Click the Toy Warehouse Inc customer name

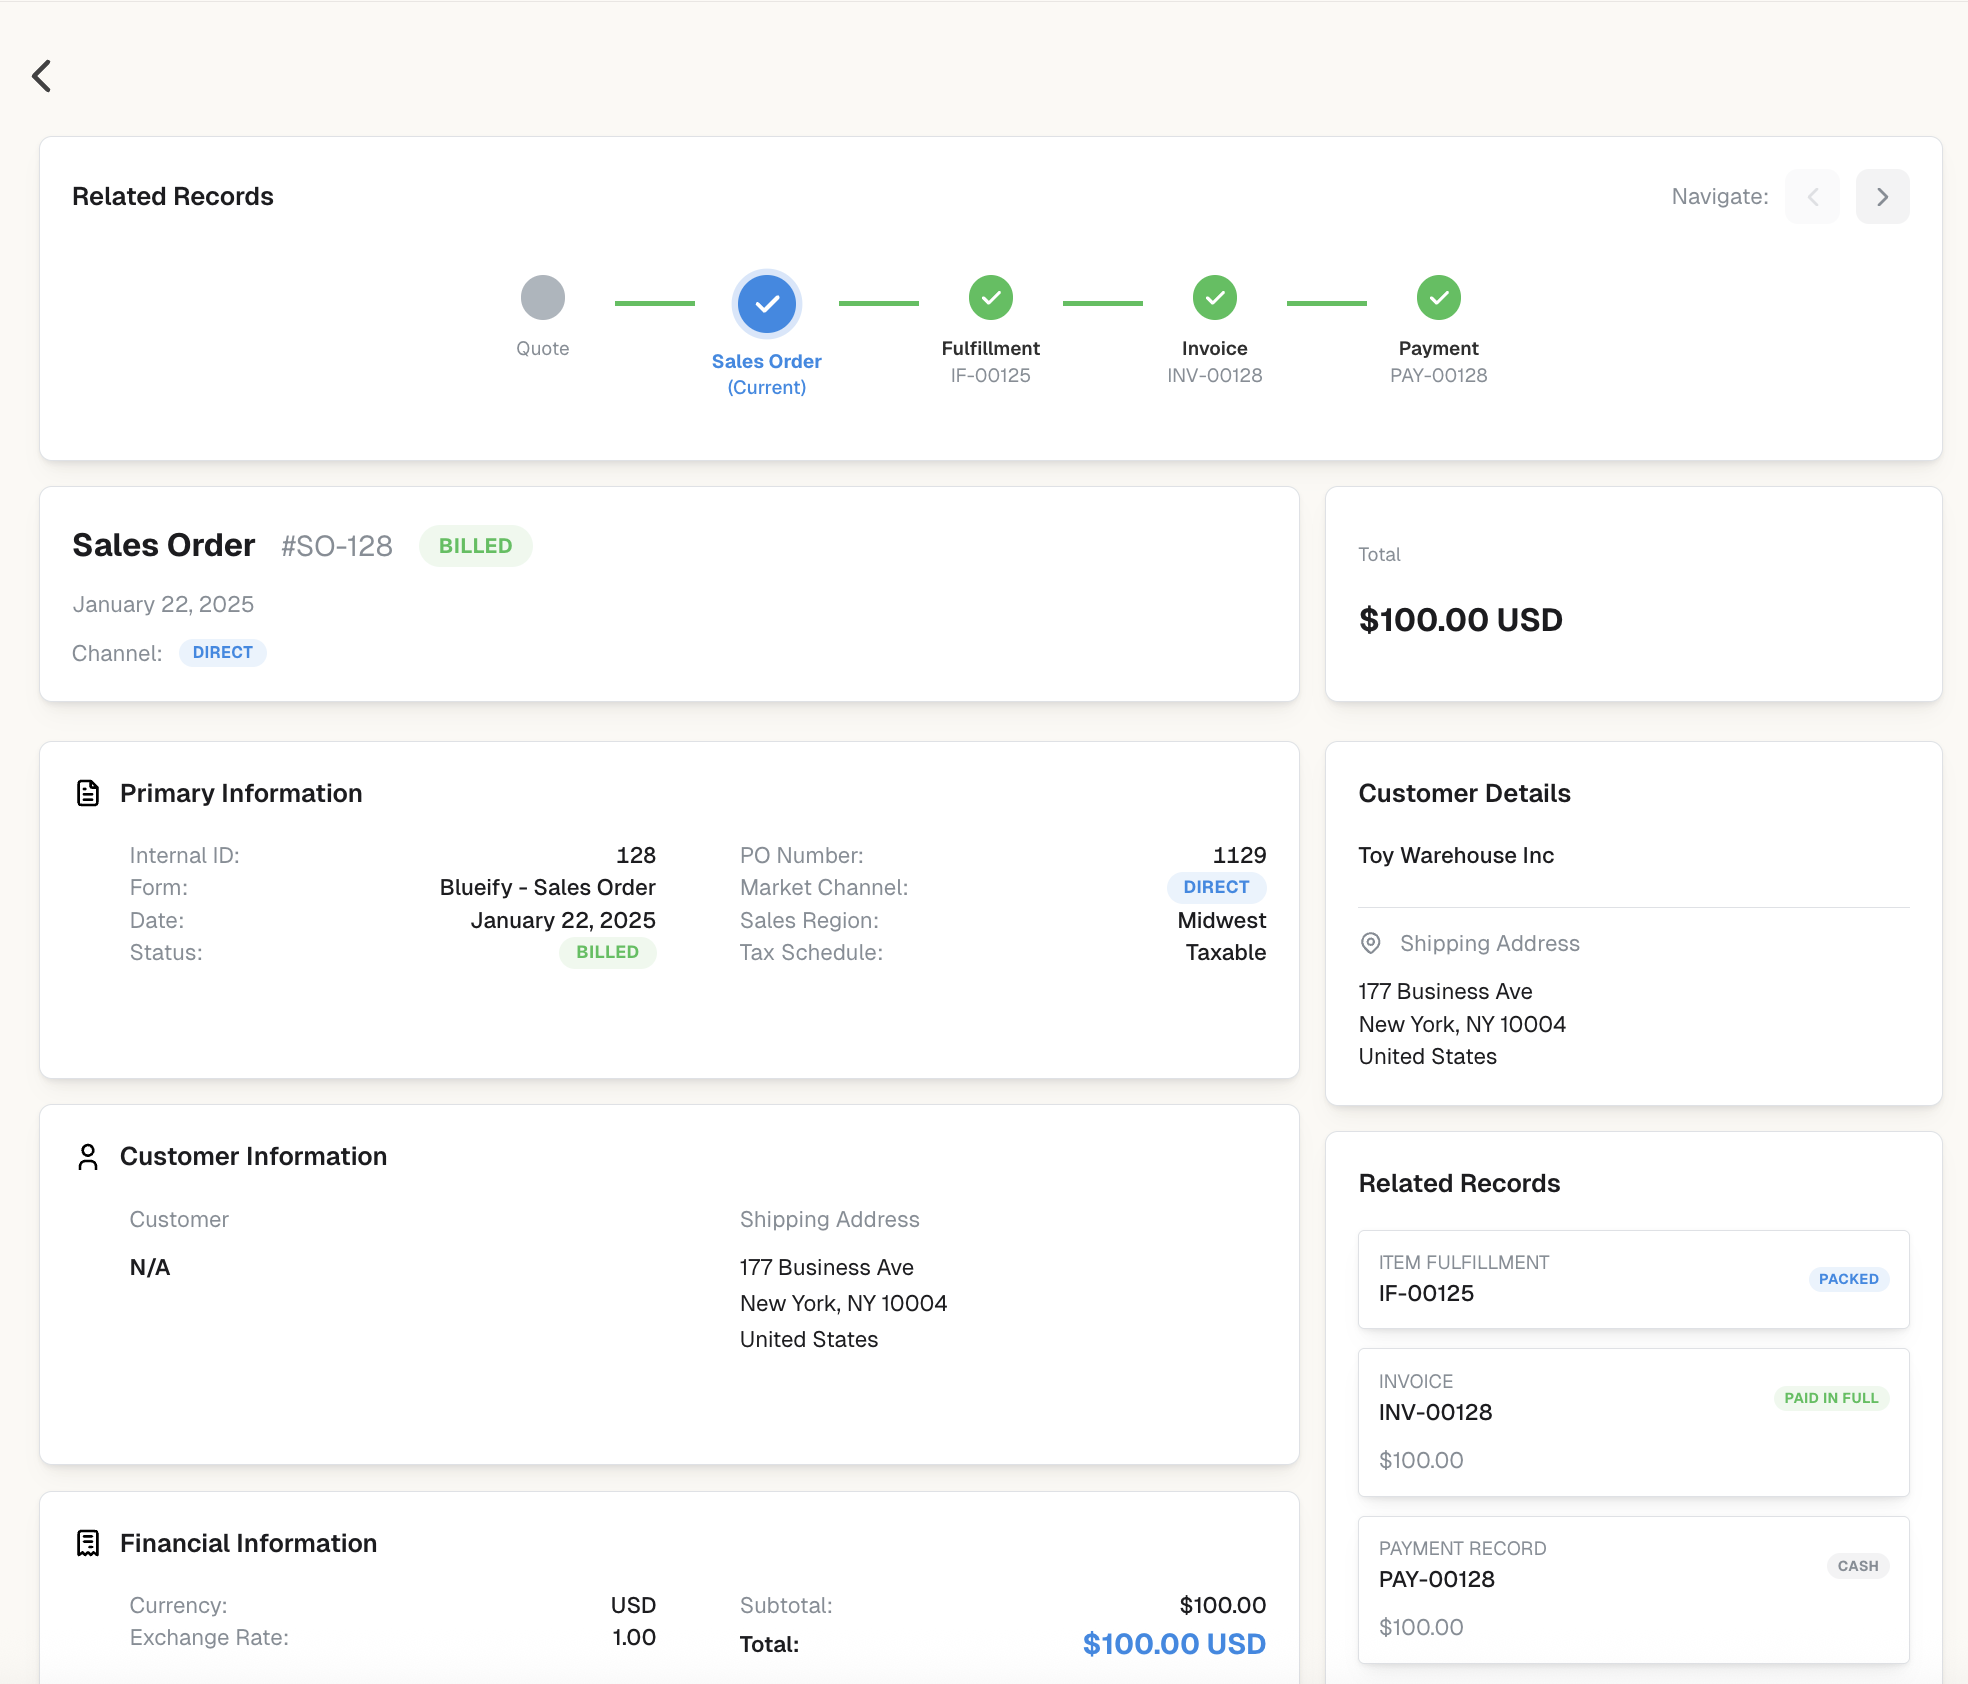(1456, 856)
